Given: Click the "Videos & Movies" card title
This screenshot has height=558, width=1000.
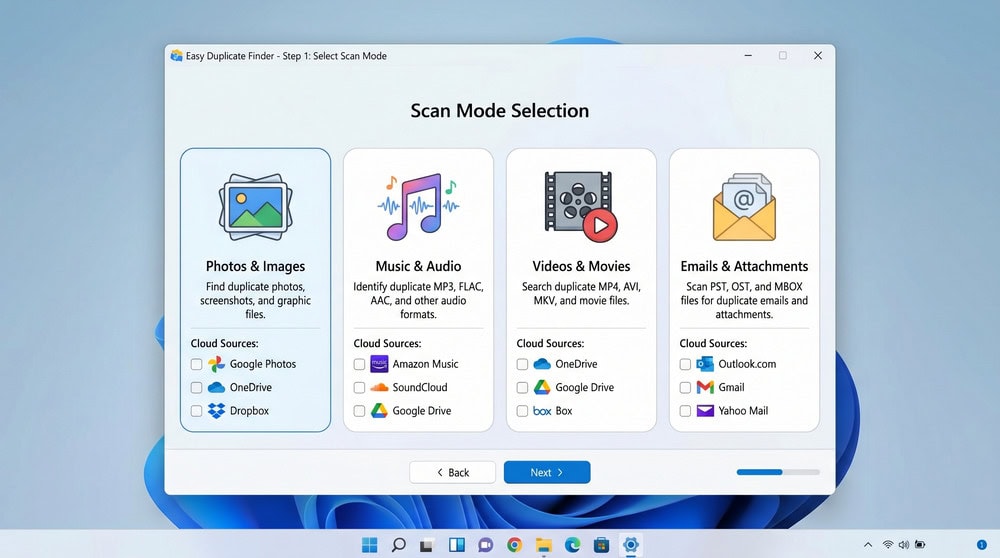Looking at the screenshot, I should click(581, 266).
